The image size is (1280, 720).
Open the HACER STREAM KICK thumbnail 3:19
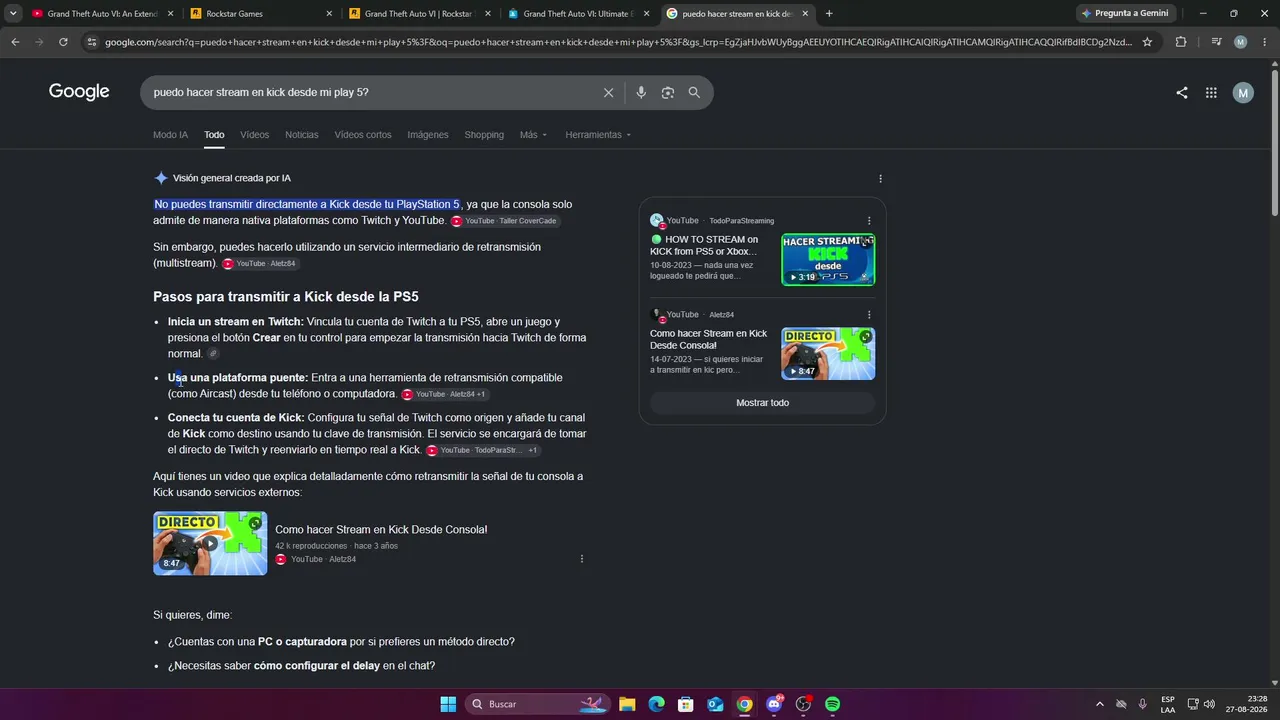pyautogui.click(x=828, y=259)
